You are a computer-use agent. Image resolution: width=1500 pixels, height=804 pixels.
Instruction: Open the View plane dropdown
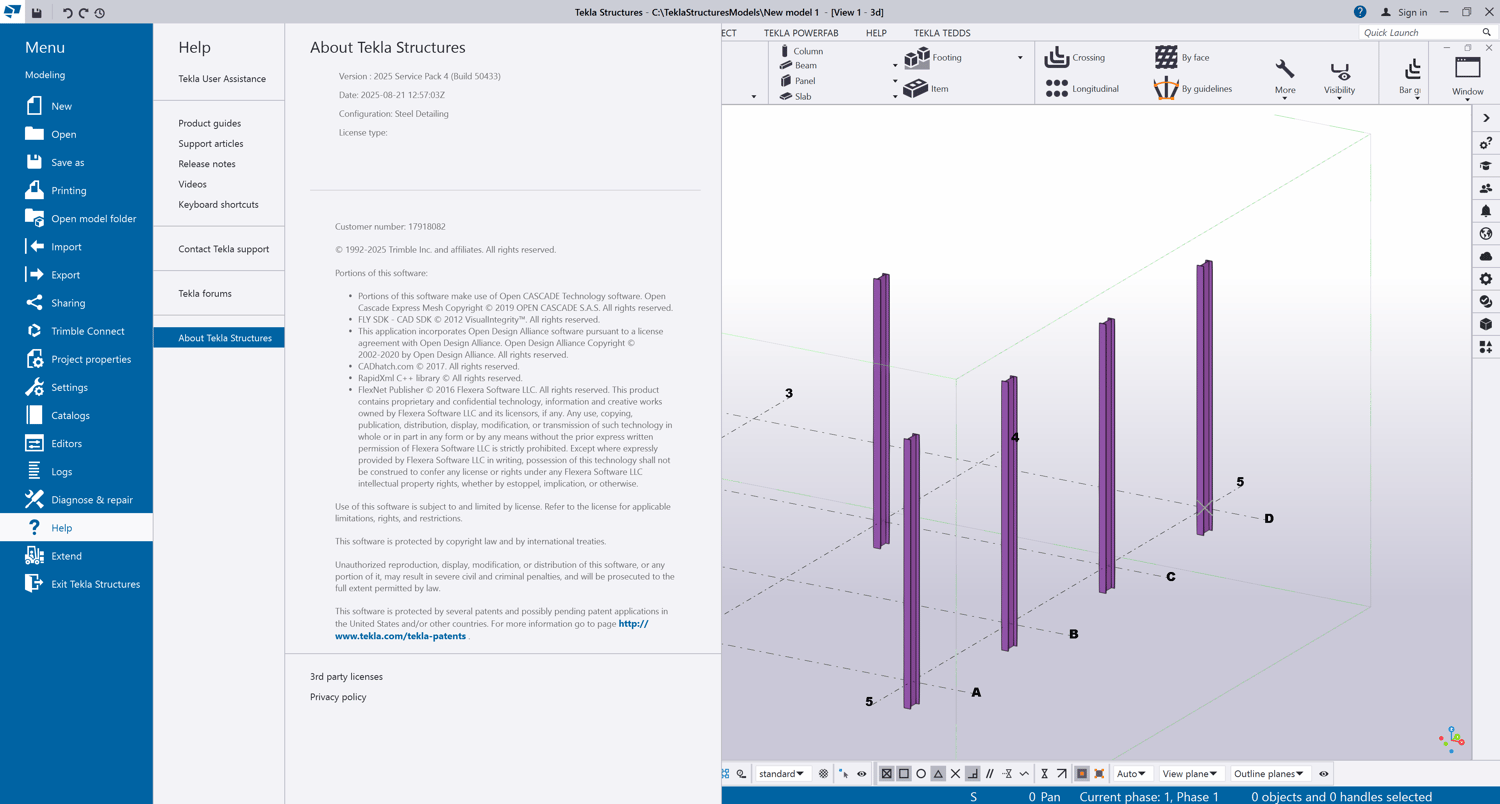click(x=1190, y=774)
